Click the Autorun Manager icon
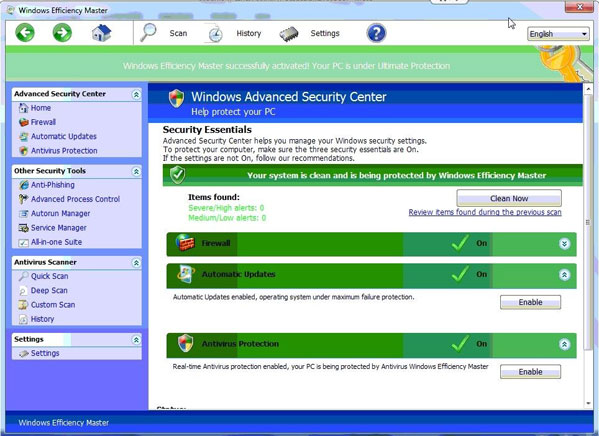Viewport: 599px width, 436px height. (24, 214)
